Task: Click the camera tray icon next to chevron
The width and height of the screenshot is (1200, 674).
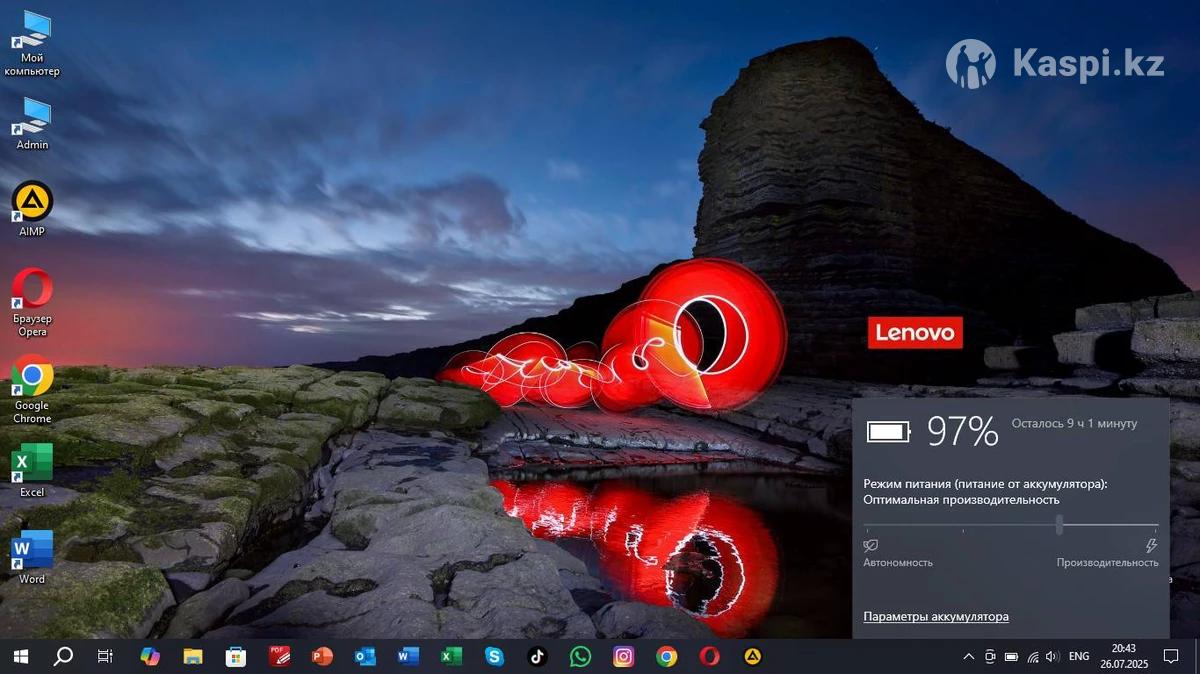Action: coord(990,657)
